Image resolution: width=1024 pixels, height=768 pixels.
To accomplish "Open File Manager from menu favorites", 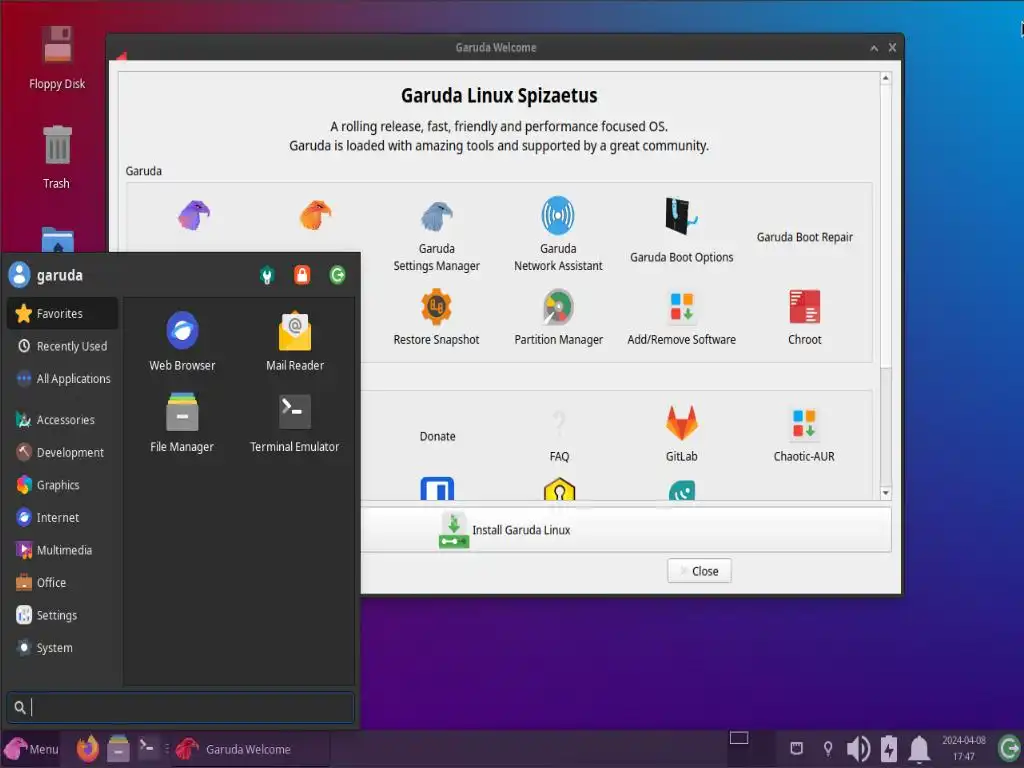I will tap(182, 423).
